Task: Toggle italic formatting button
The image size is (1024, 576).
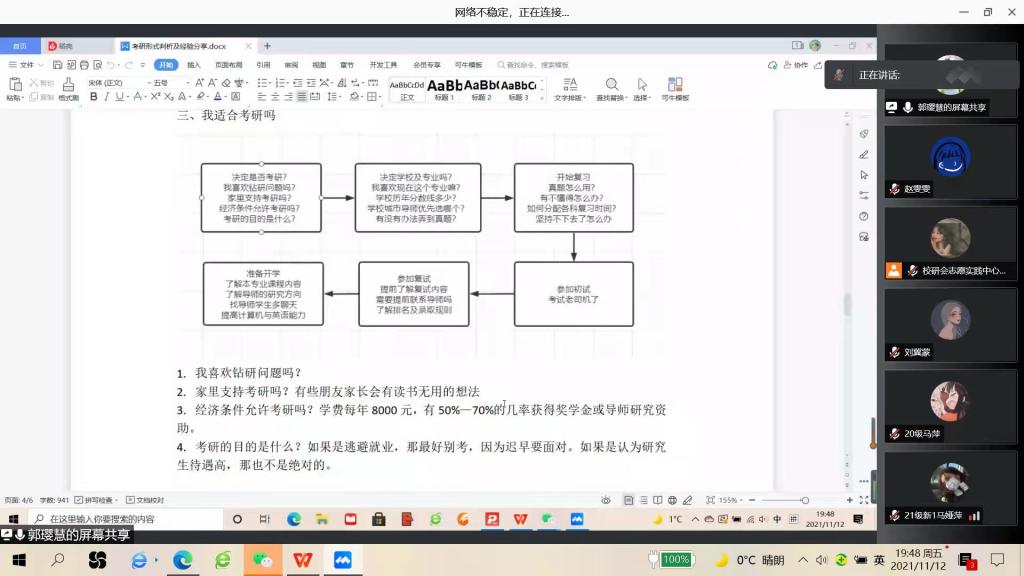Action: [107, 97]
